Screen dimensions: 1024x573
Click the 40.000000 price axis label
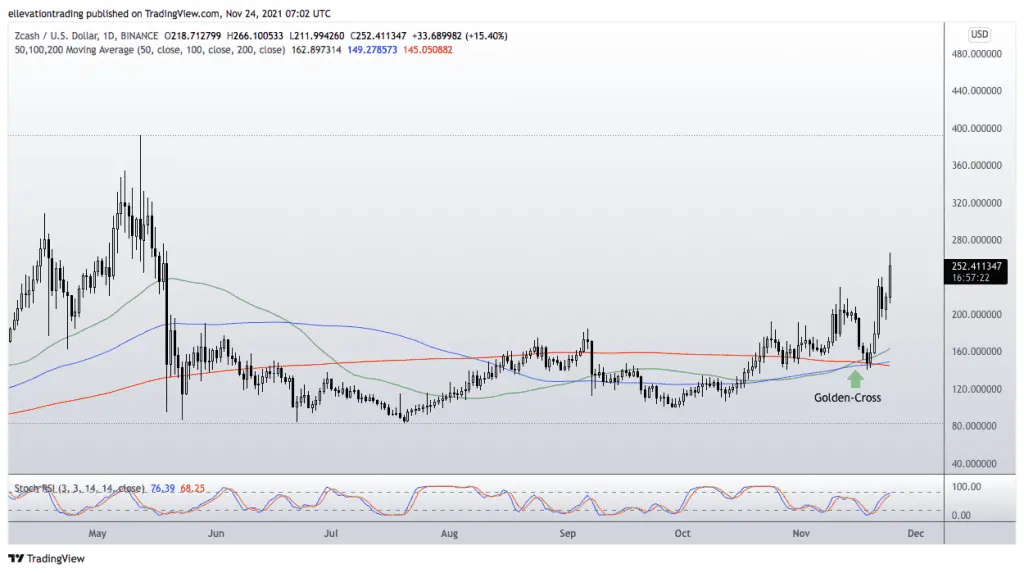coord(976,463)
